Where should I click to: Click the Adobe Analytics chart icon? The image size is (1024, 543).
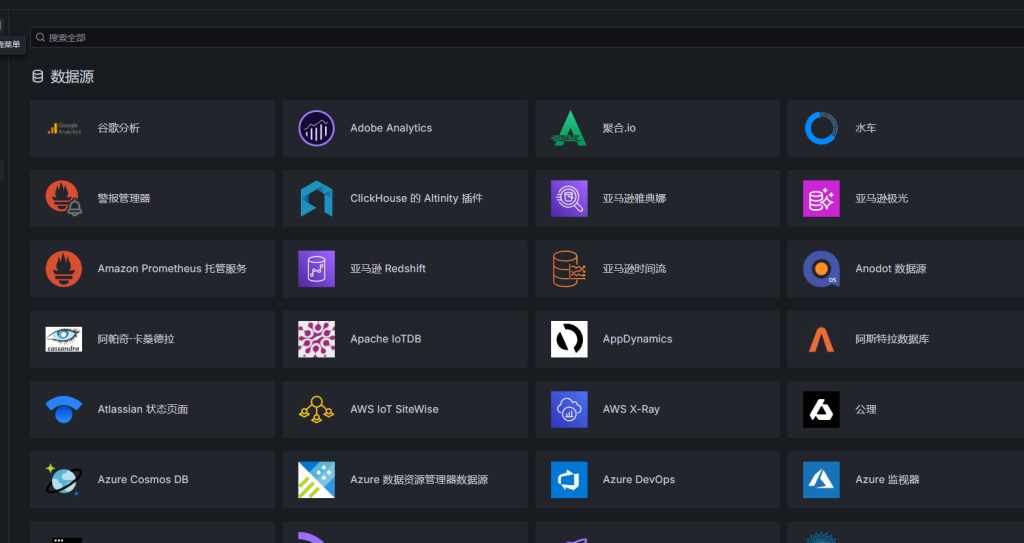click(x=317, y=128)
